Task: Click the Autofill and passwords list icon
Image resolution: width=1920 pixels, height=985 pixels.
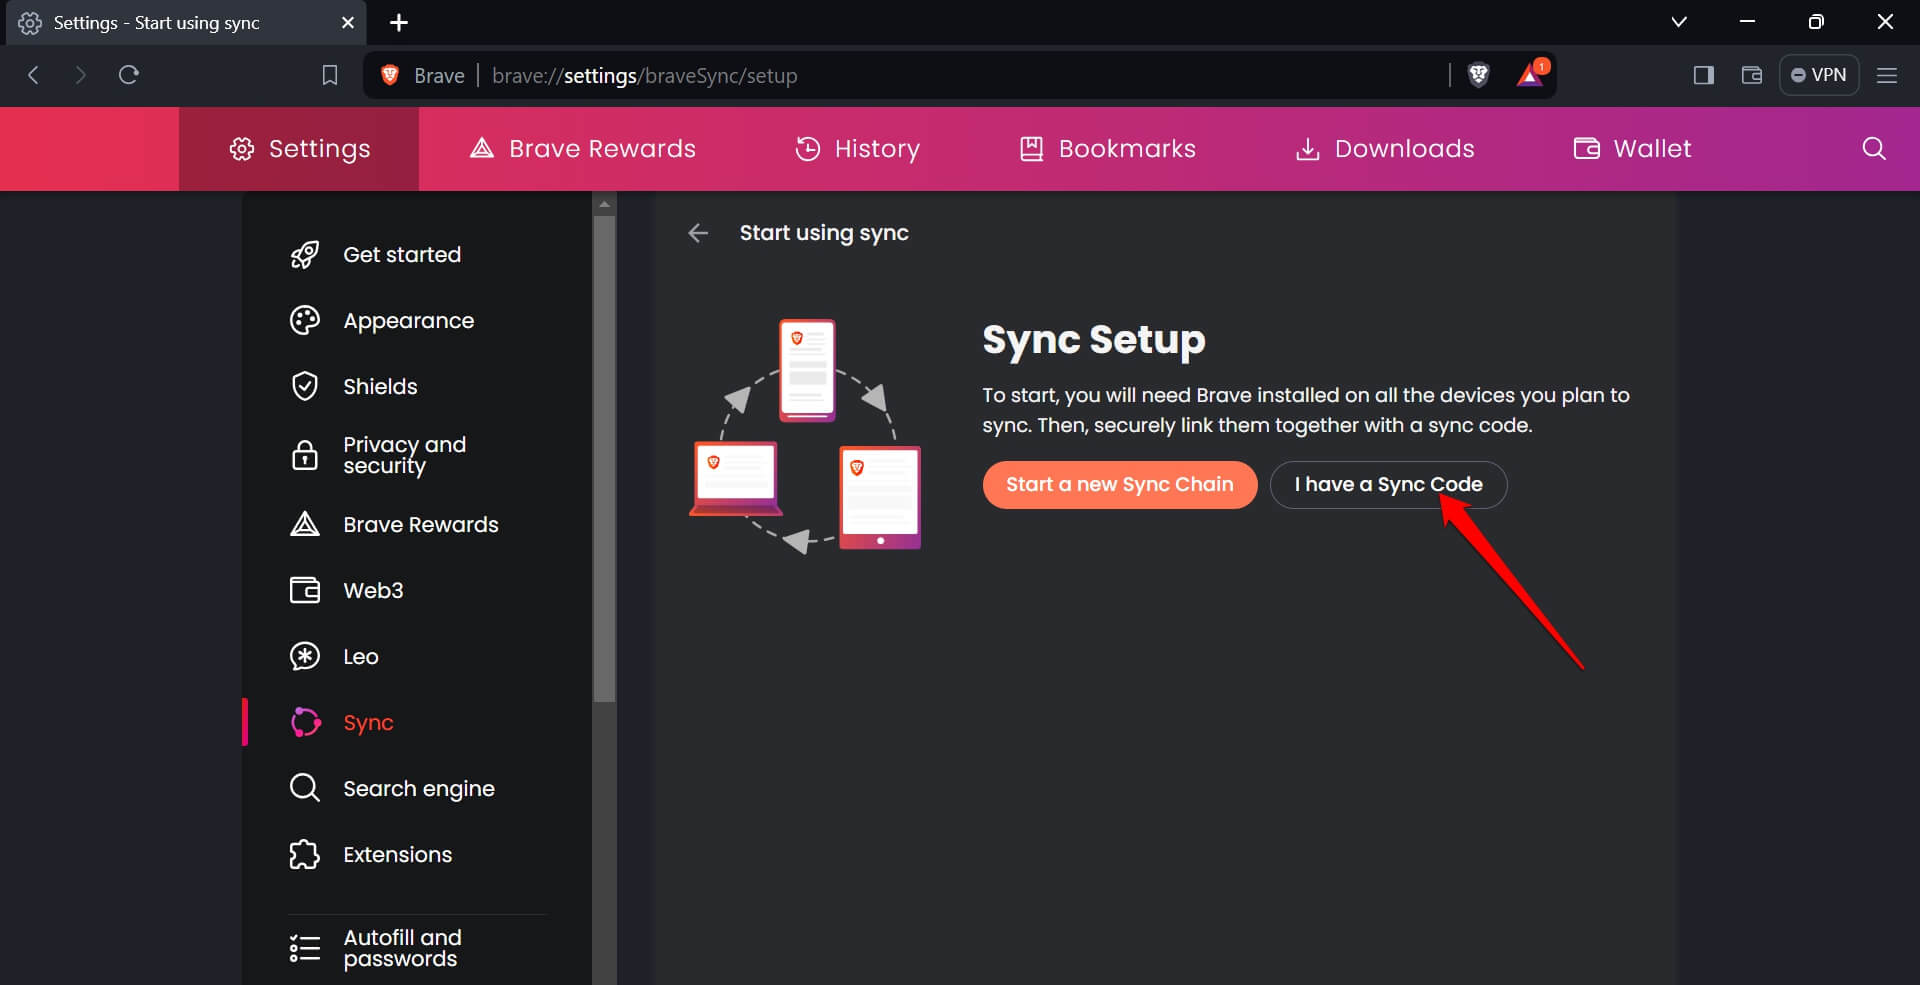Action: [305, 948]
